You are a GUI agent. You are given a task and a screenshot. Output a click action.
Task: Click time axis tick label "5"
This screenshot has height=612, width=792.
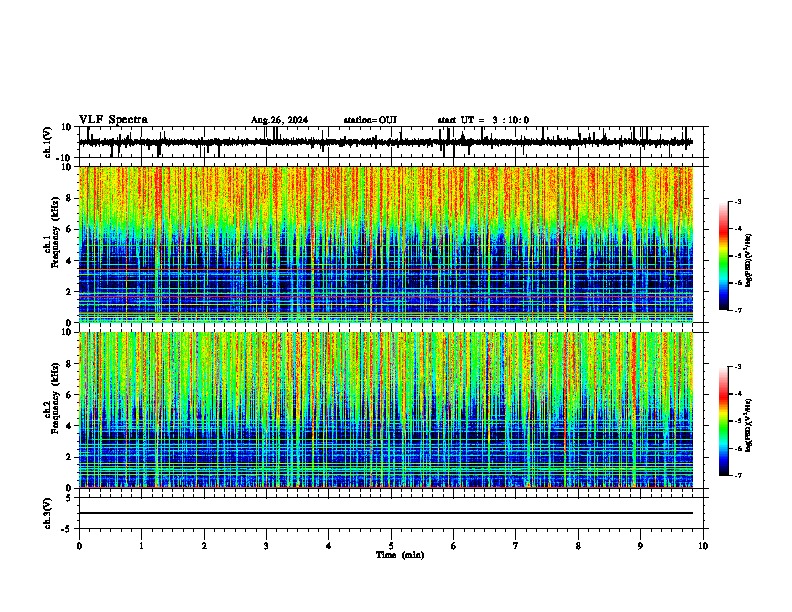[391, 546]
